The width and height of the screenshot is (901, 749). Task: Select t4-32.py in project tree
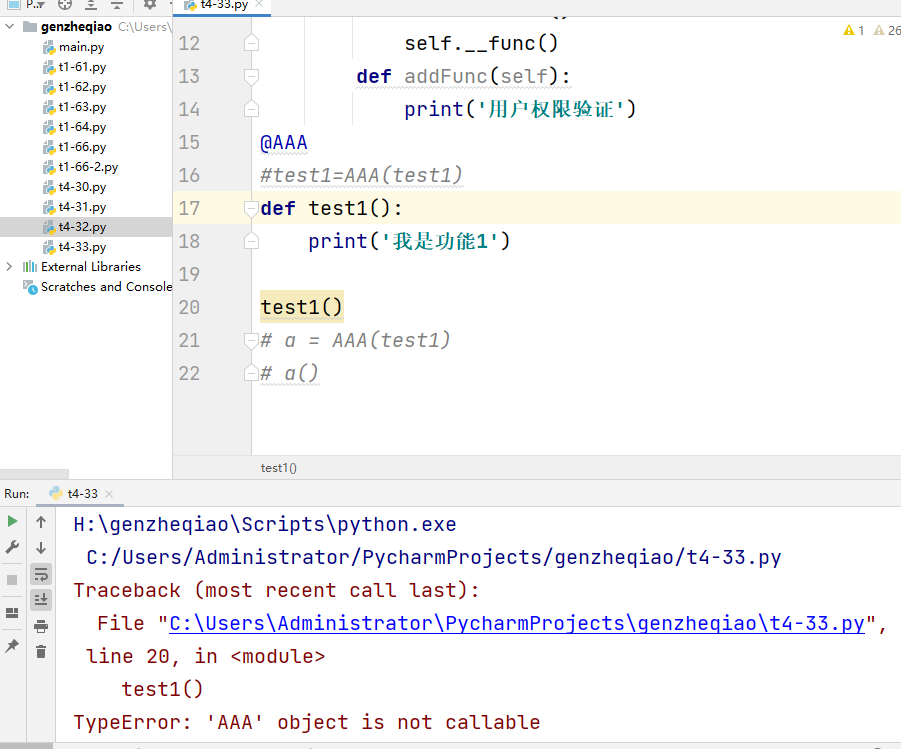[82, 227]
